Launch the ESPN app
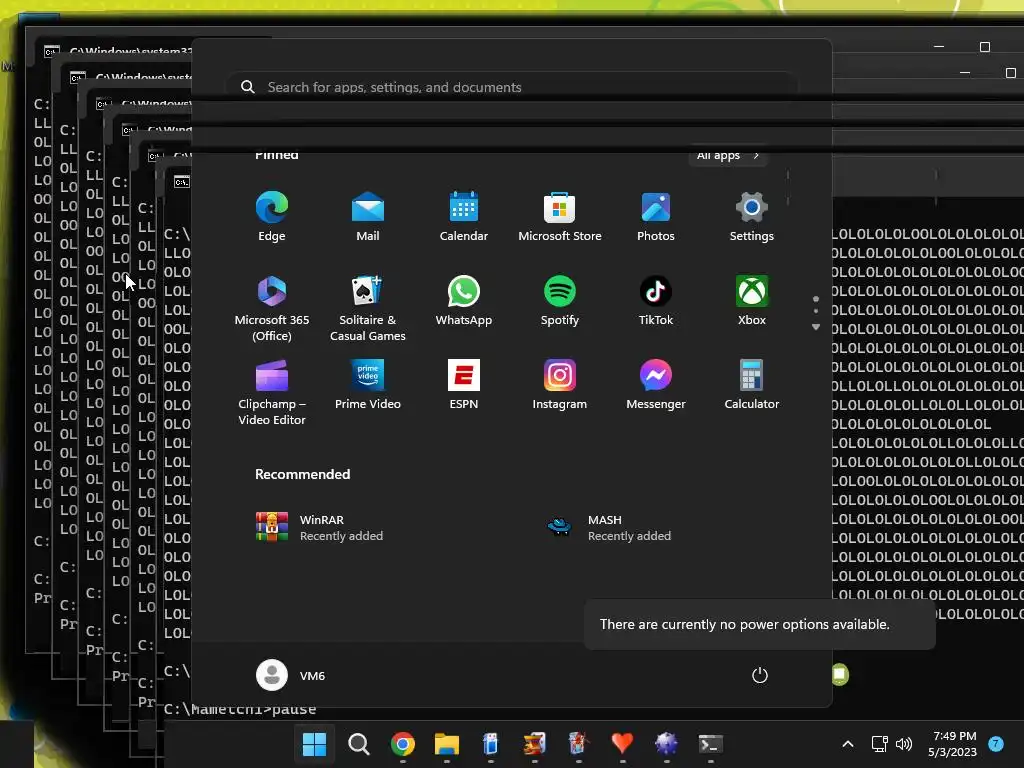Viewport: 1024px width, 768px height. (x=464, y=385)
